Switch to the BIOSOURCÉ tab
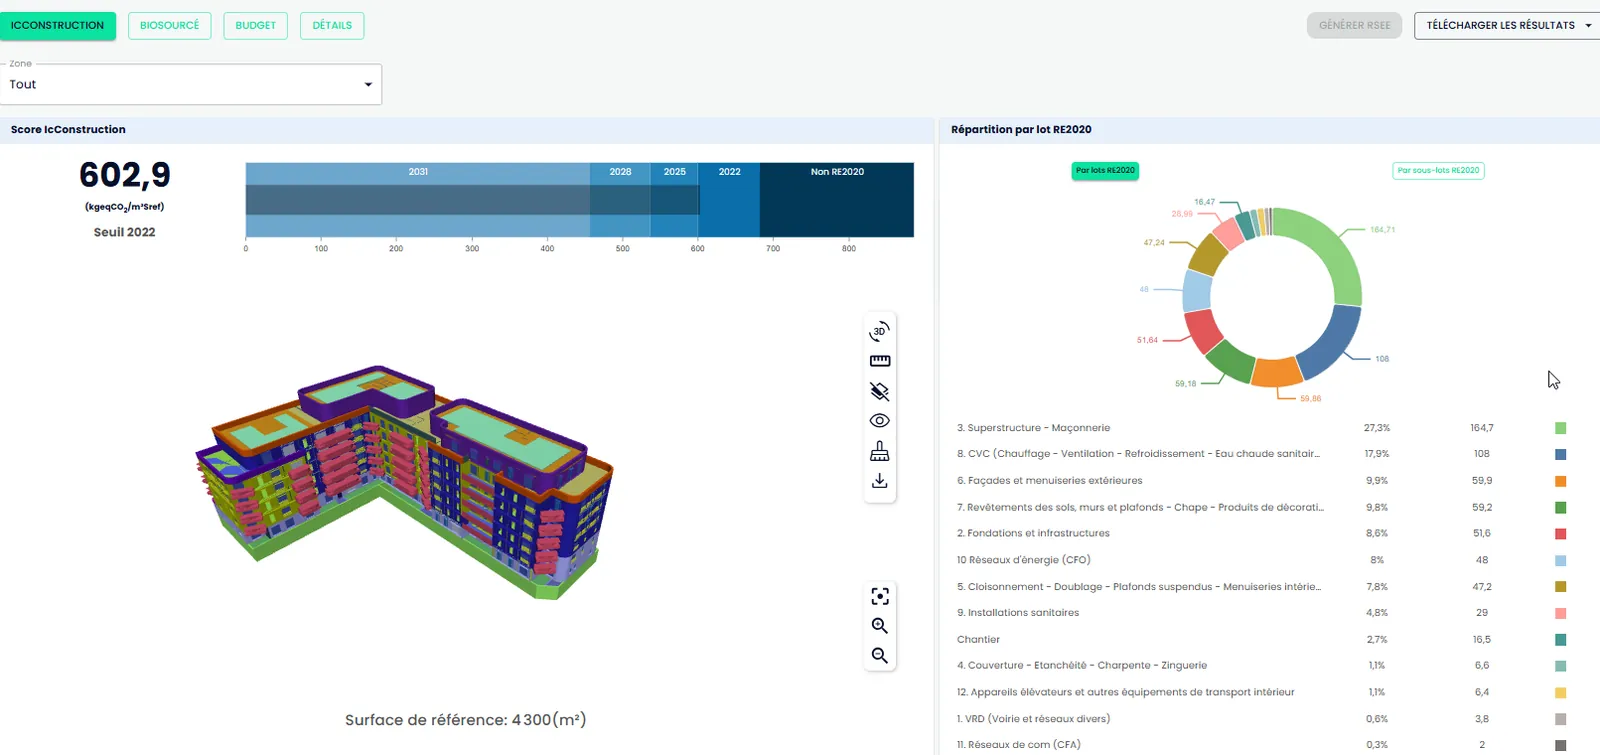This screenshot has height=755, width=1600. coord(169,25)
